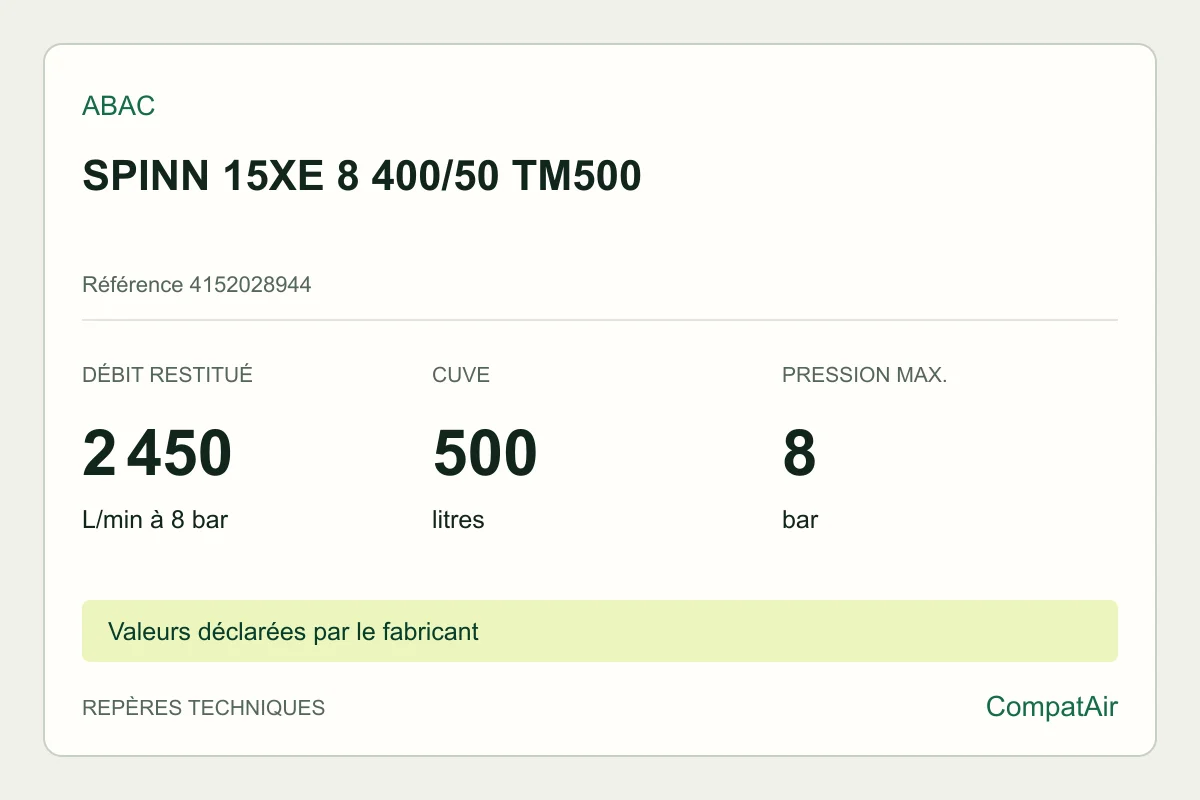Image resolution: width=1200 pixels, height=800 pixels.
Task: Click the CUVE label
Action: pyautogui.click(x=461, y=375)
